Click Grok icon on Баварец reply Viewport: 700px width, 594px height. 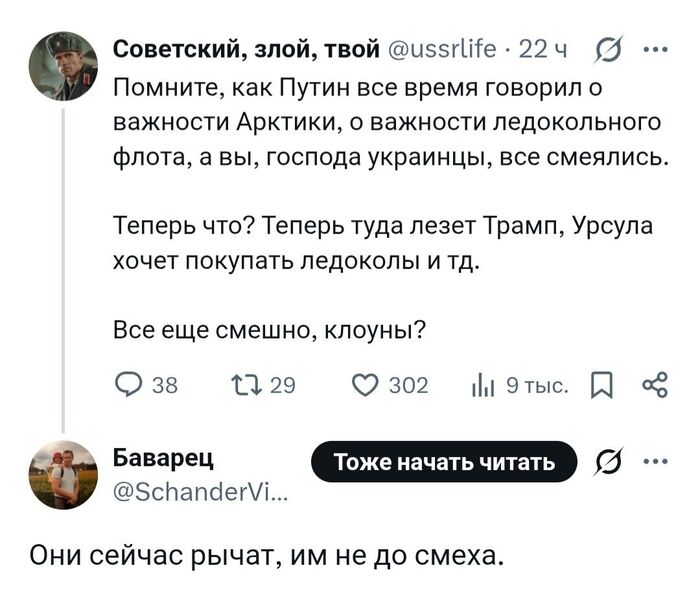point(606,461)
